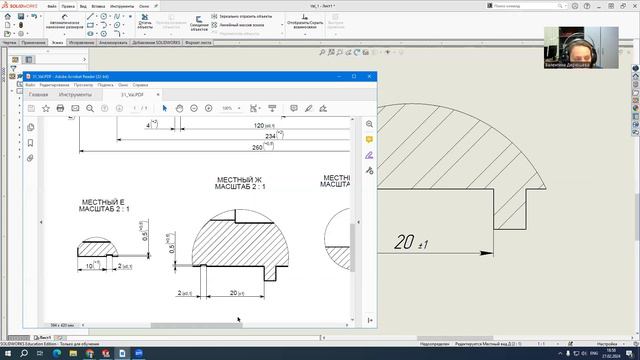Switch to Acrobat Инструменты tab
The width and height of the screenshot is (640, 360).
coord(75,95)
